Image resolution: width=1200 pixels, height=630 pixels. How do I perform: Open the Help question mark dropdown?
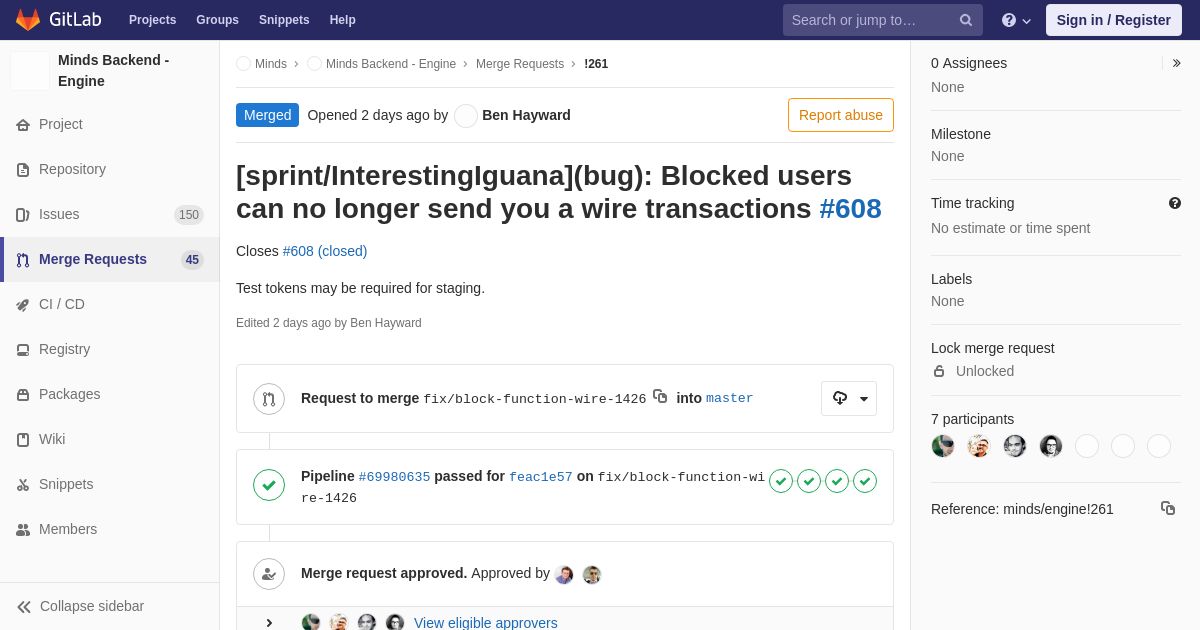[1016, 20]
